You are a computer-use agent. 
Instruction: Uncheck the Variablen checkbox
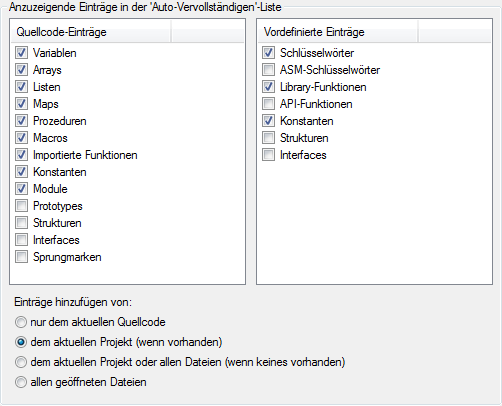21,53
